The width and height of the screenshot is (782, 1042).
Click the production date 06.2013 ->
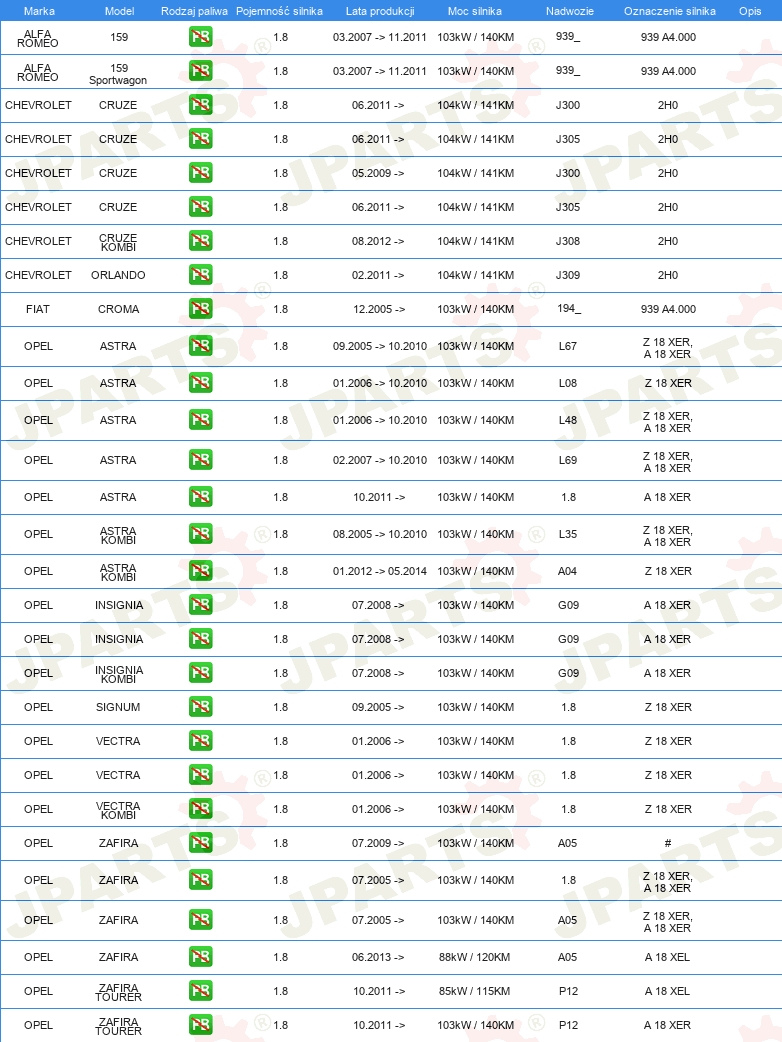(x=378, y=957)
